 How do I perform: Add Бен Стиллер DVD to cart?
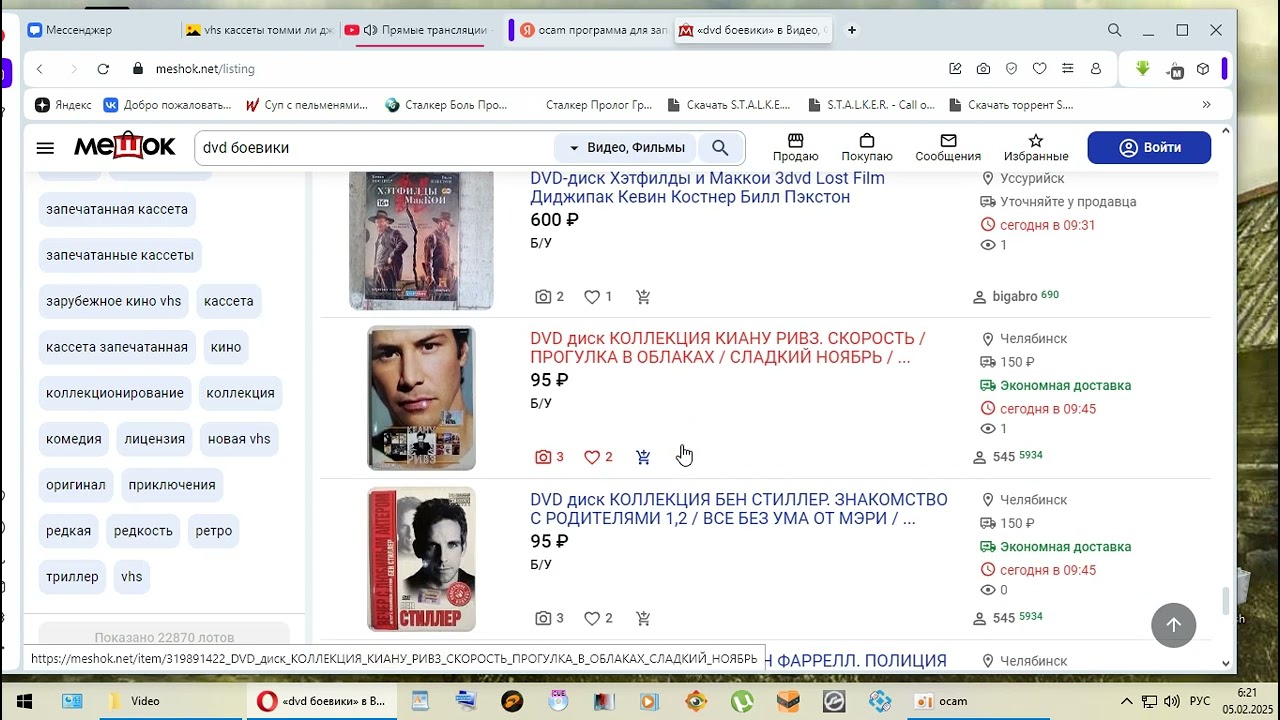click(643, 618)
